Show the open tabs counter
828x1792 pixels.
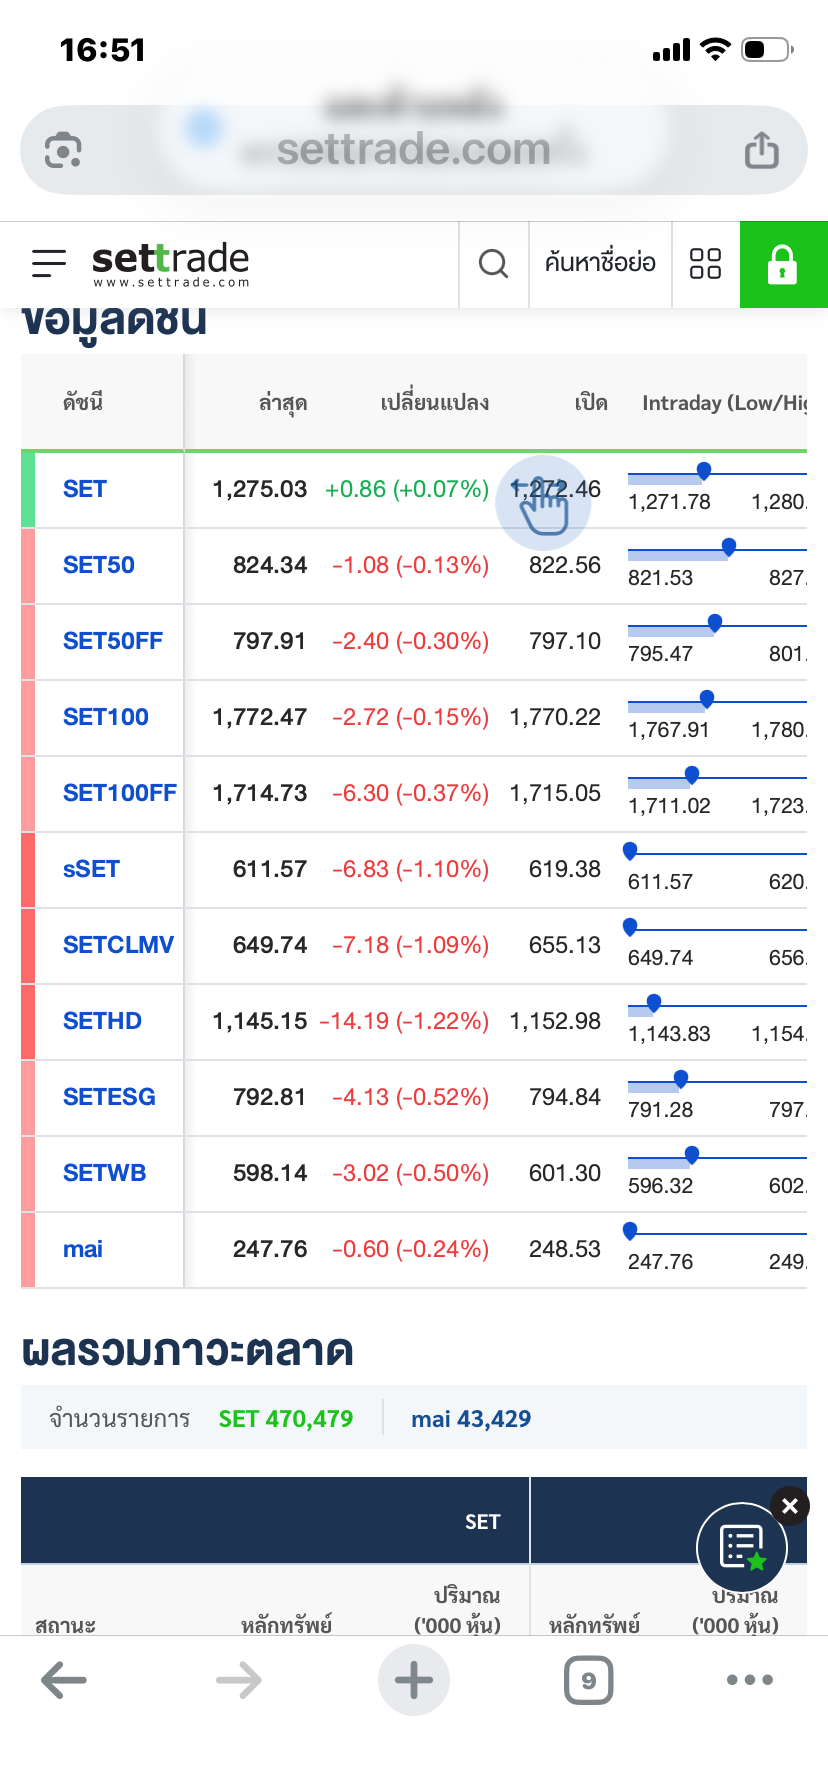point(589,1680)
